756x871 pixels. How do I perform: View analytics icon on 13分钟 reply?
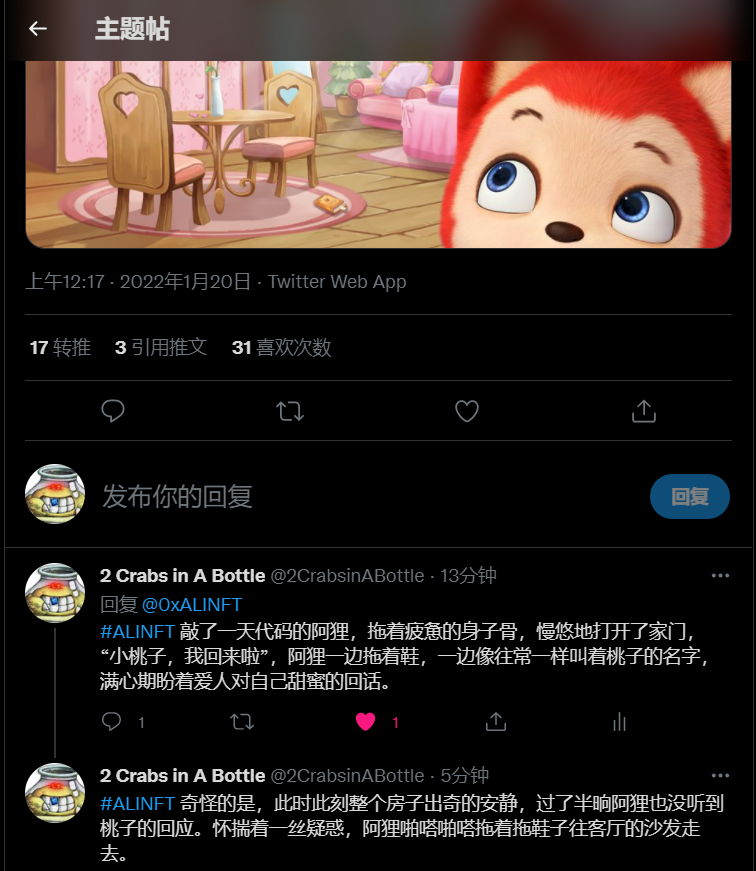(x=619, y=722)
